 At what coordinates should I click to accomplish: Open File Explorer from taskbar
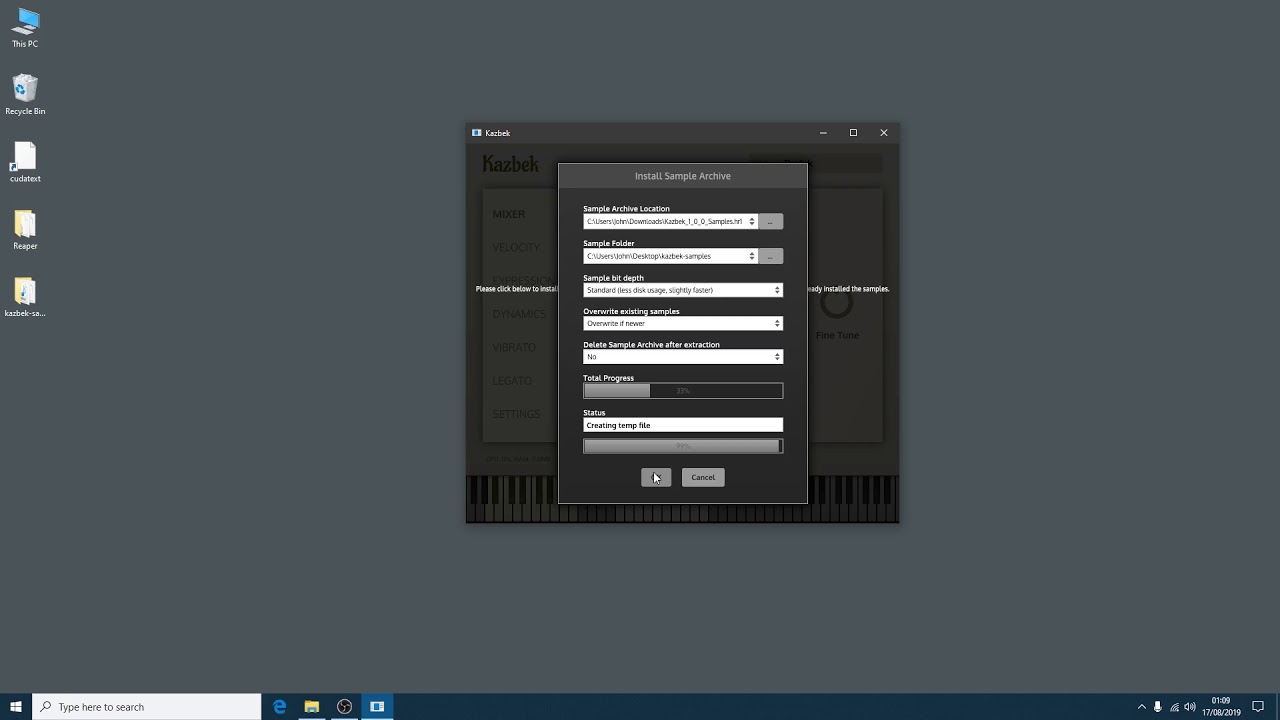pos(312,707)
